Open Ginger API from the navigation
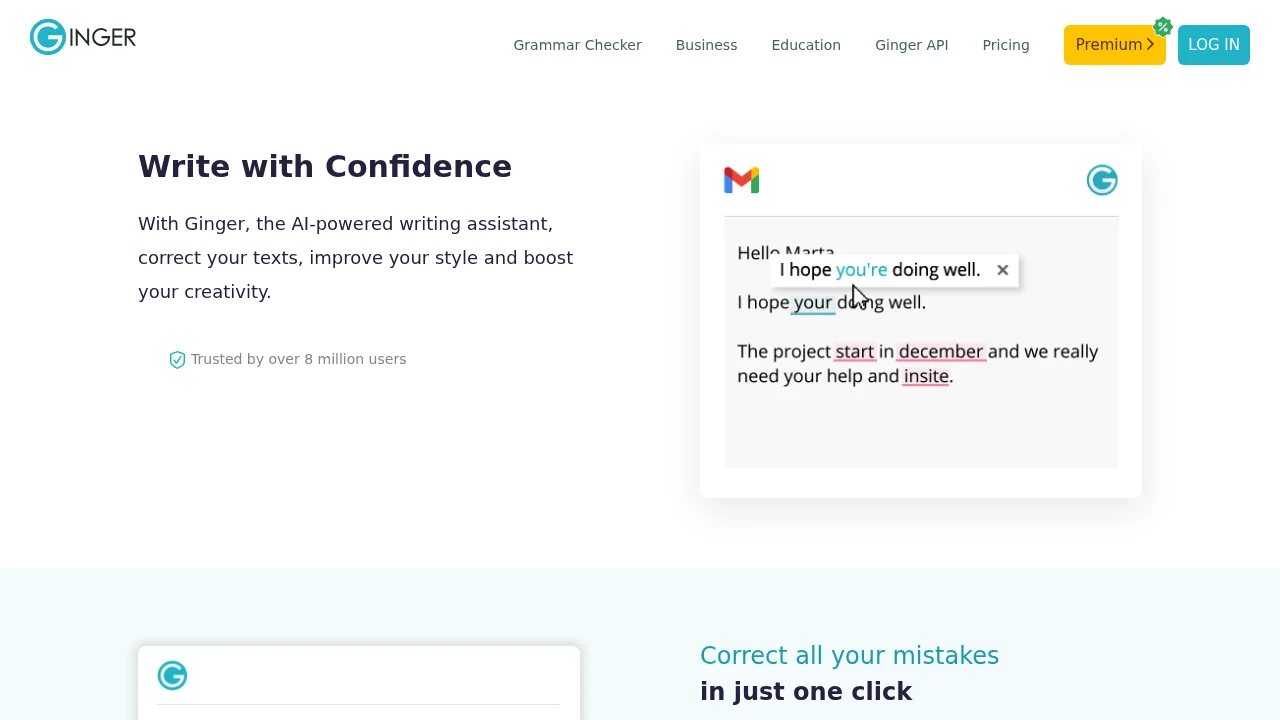This screenshot has width=1280, height=720. (911, 45)
